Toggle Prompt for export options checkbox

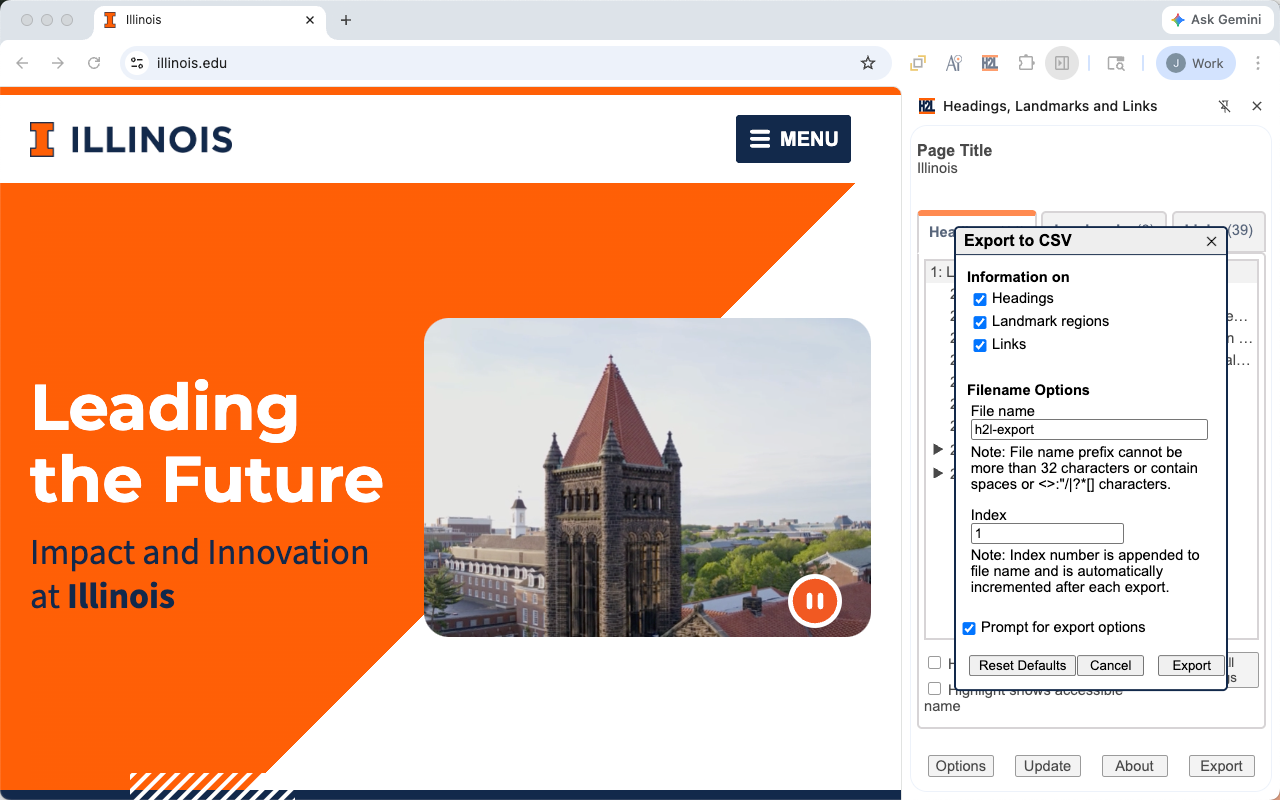pos(969,628)
